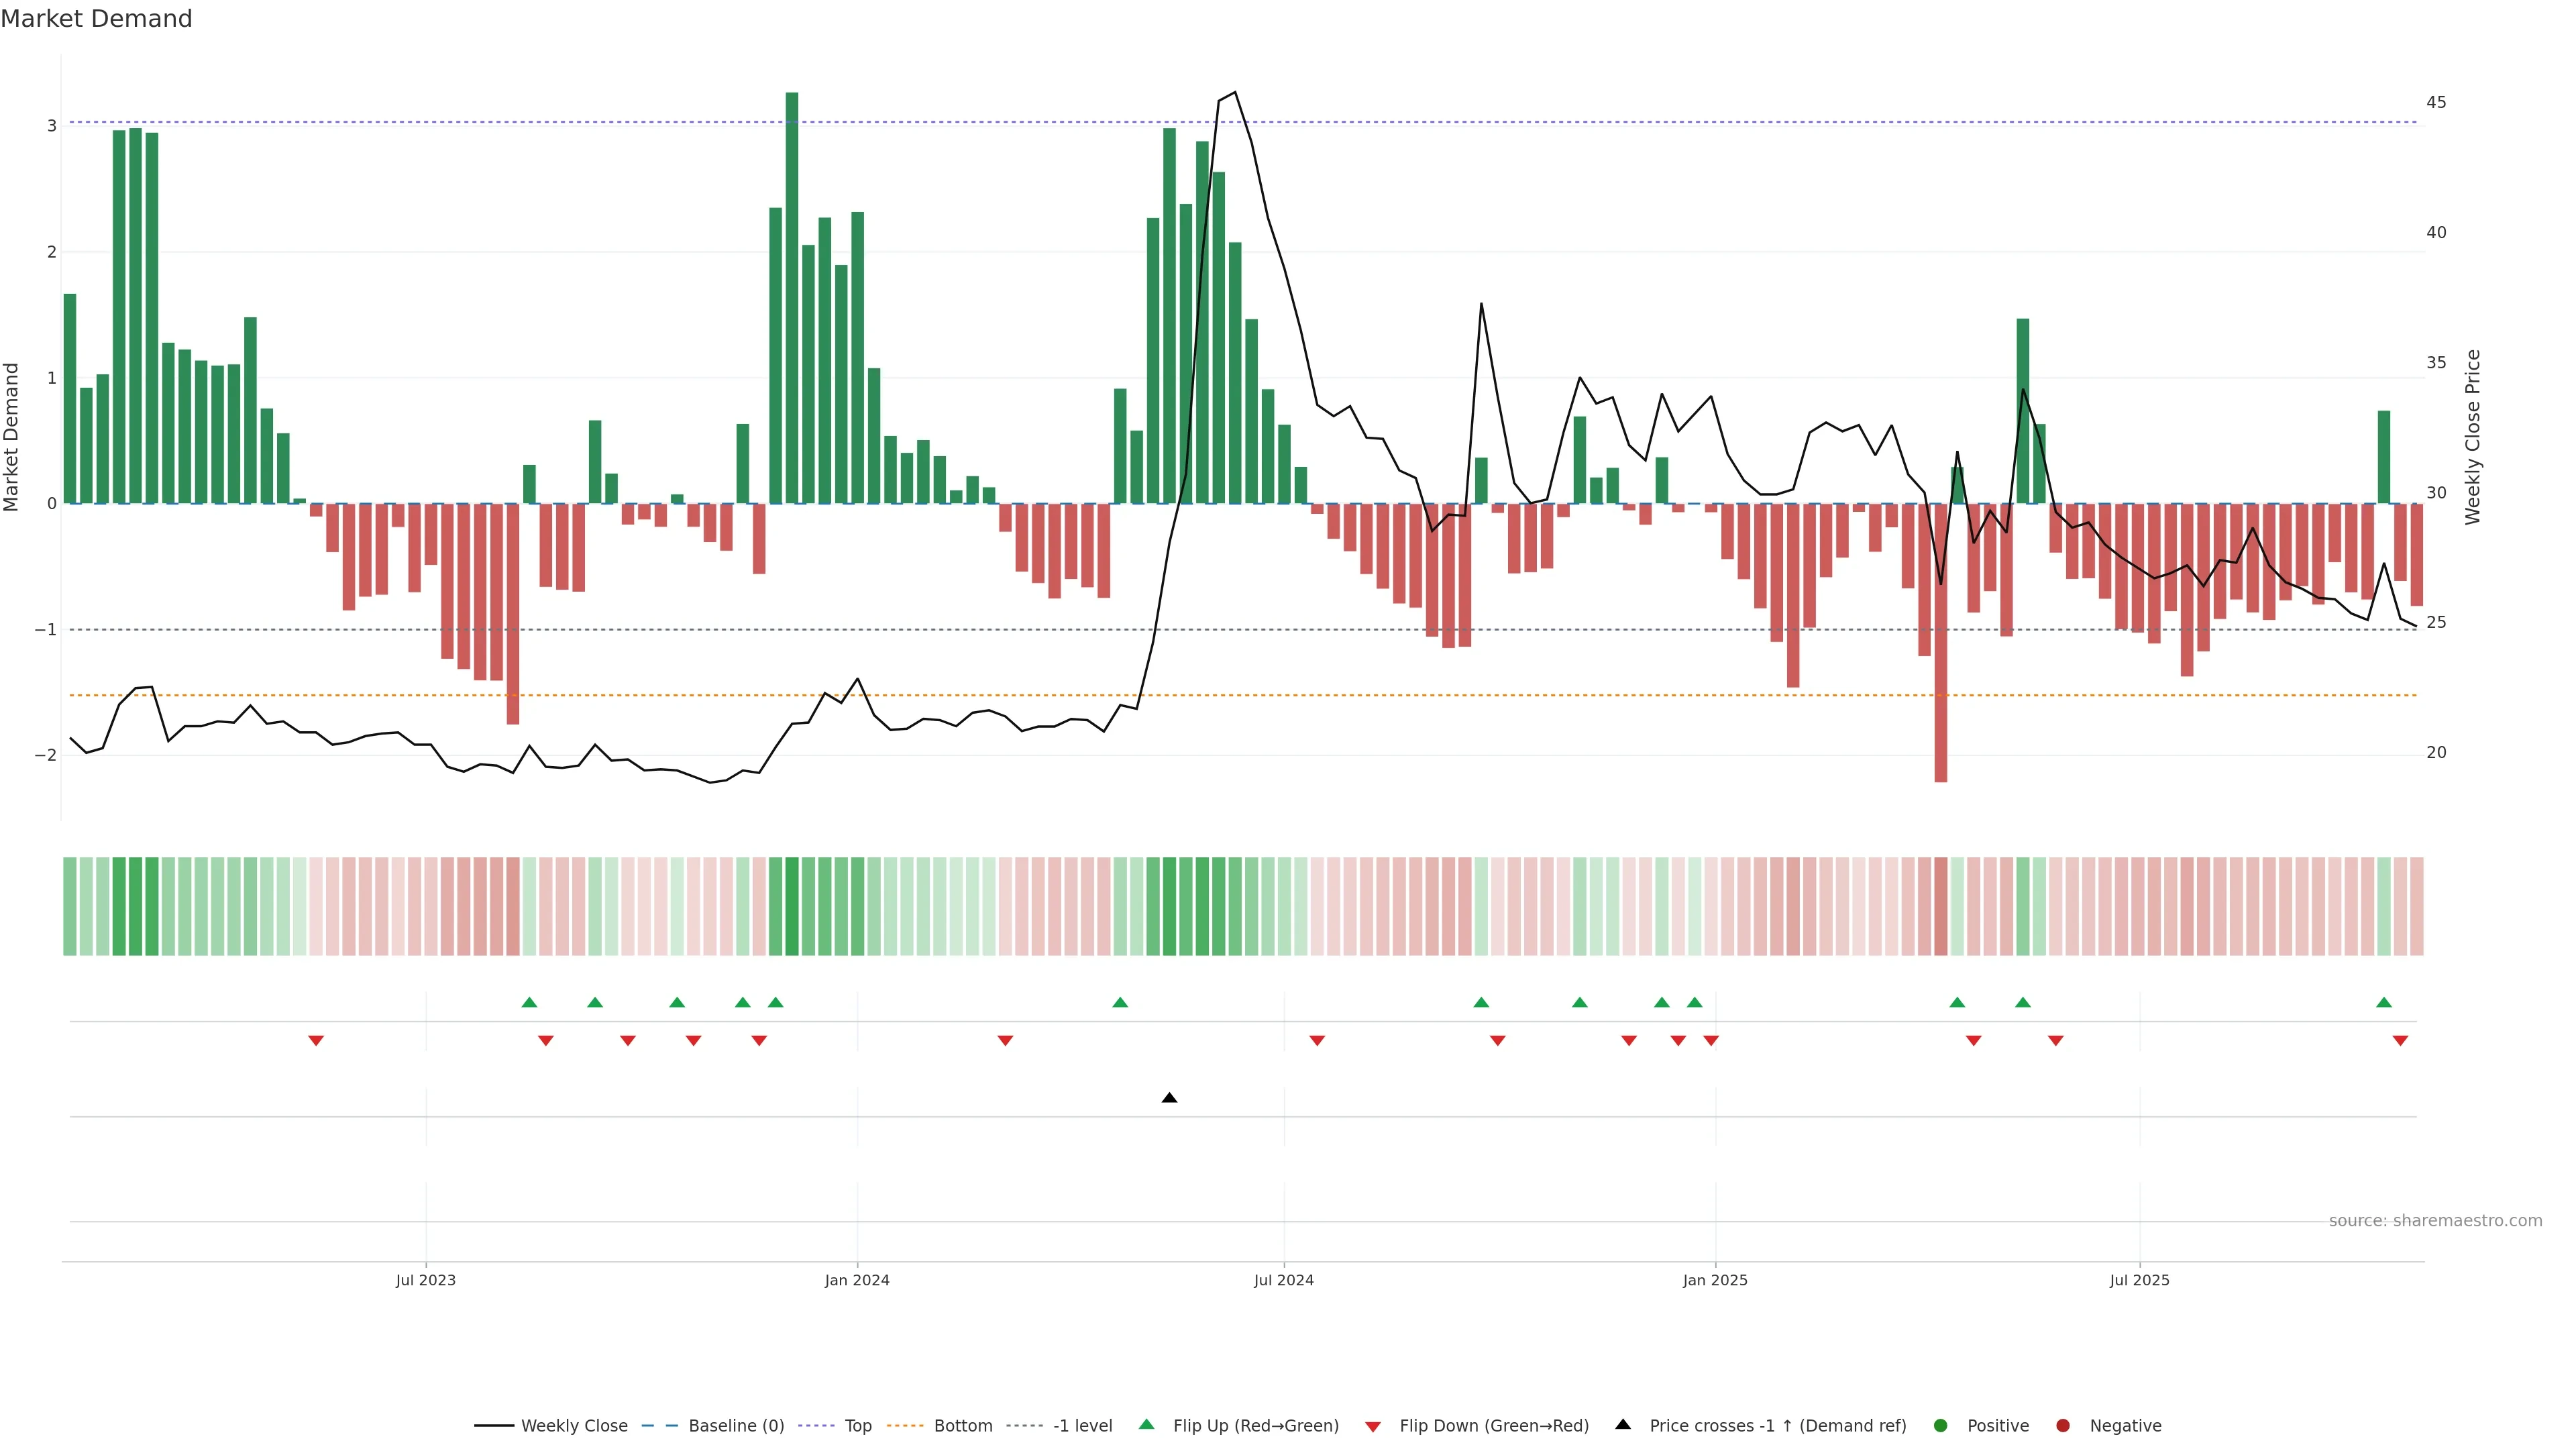Screen dimensions: 2576x1449
Task: Toggle the -1 level legend entry
Action: coord(1082,1426)
